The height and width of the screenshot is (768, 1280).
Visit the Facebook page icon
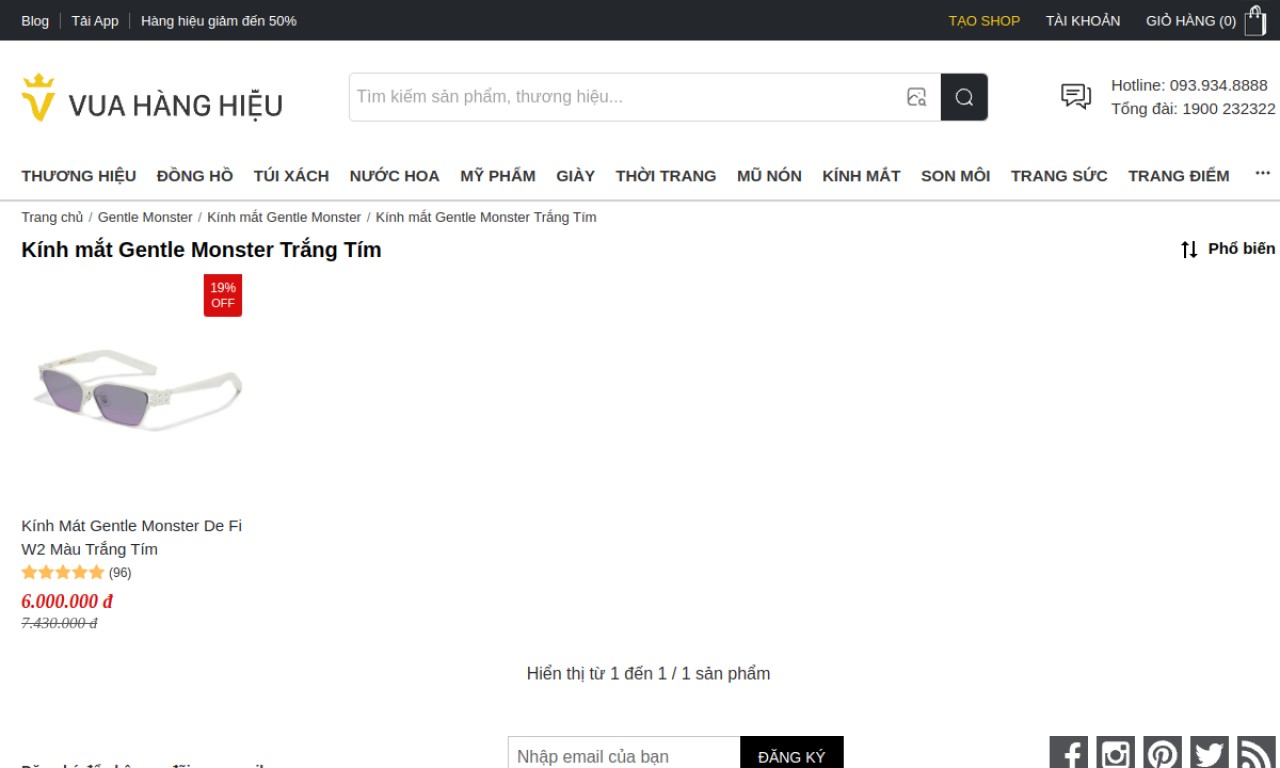pyautogui.click(x=1068, y=753)
